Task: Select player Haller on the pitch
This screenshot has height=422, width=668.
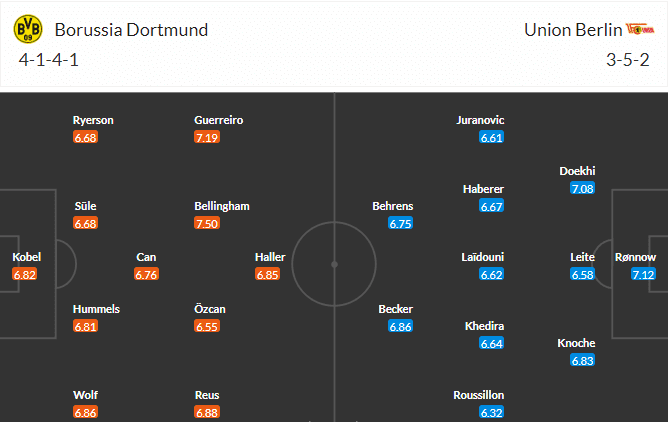Action: (270, 257)
